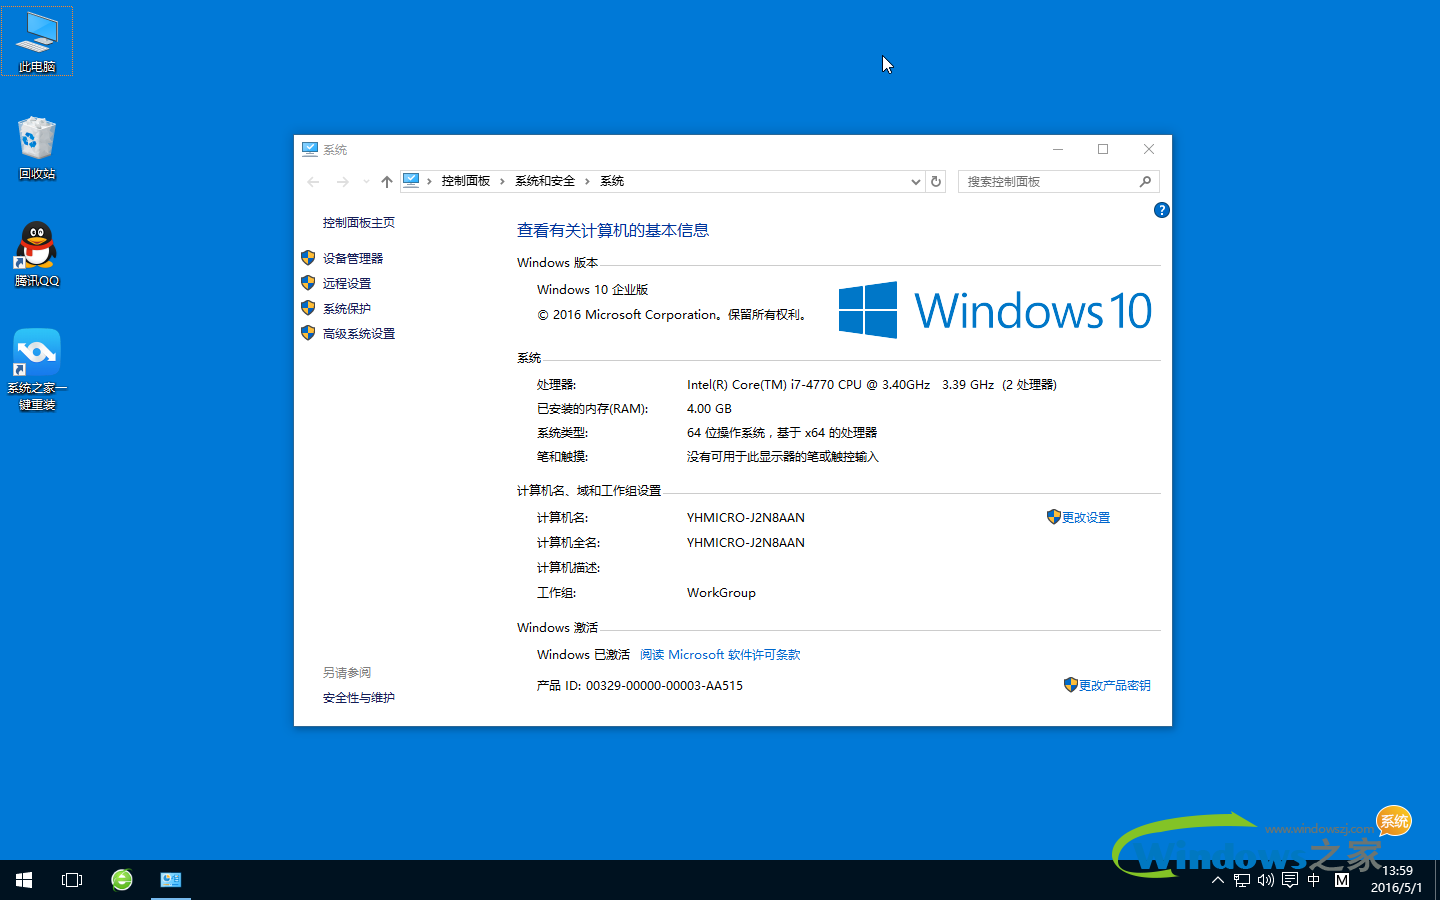The width and height of the screenshot is (1440, 900).
Task: Expand hidden system tray icons chevron
Action: click(1217, 880)
